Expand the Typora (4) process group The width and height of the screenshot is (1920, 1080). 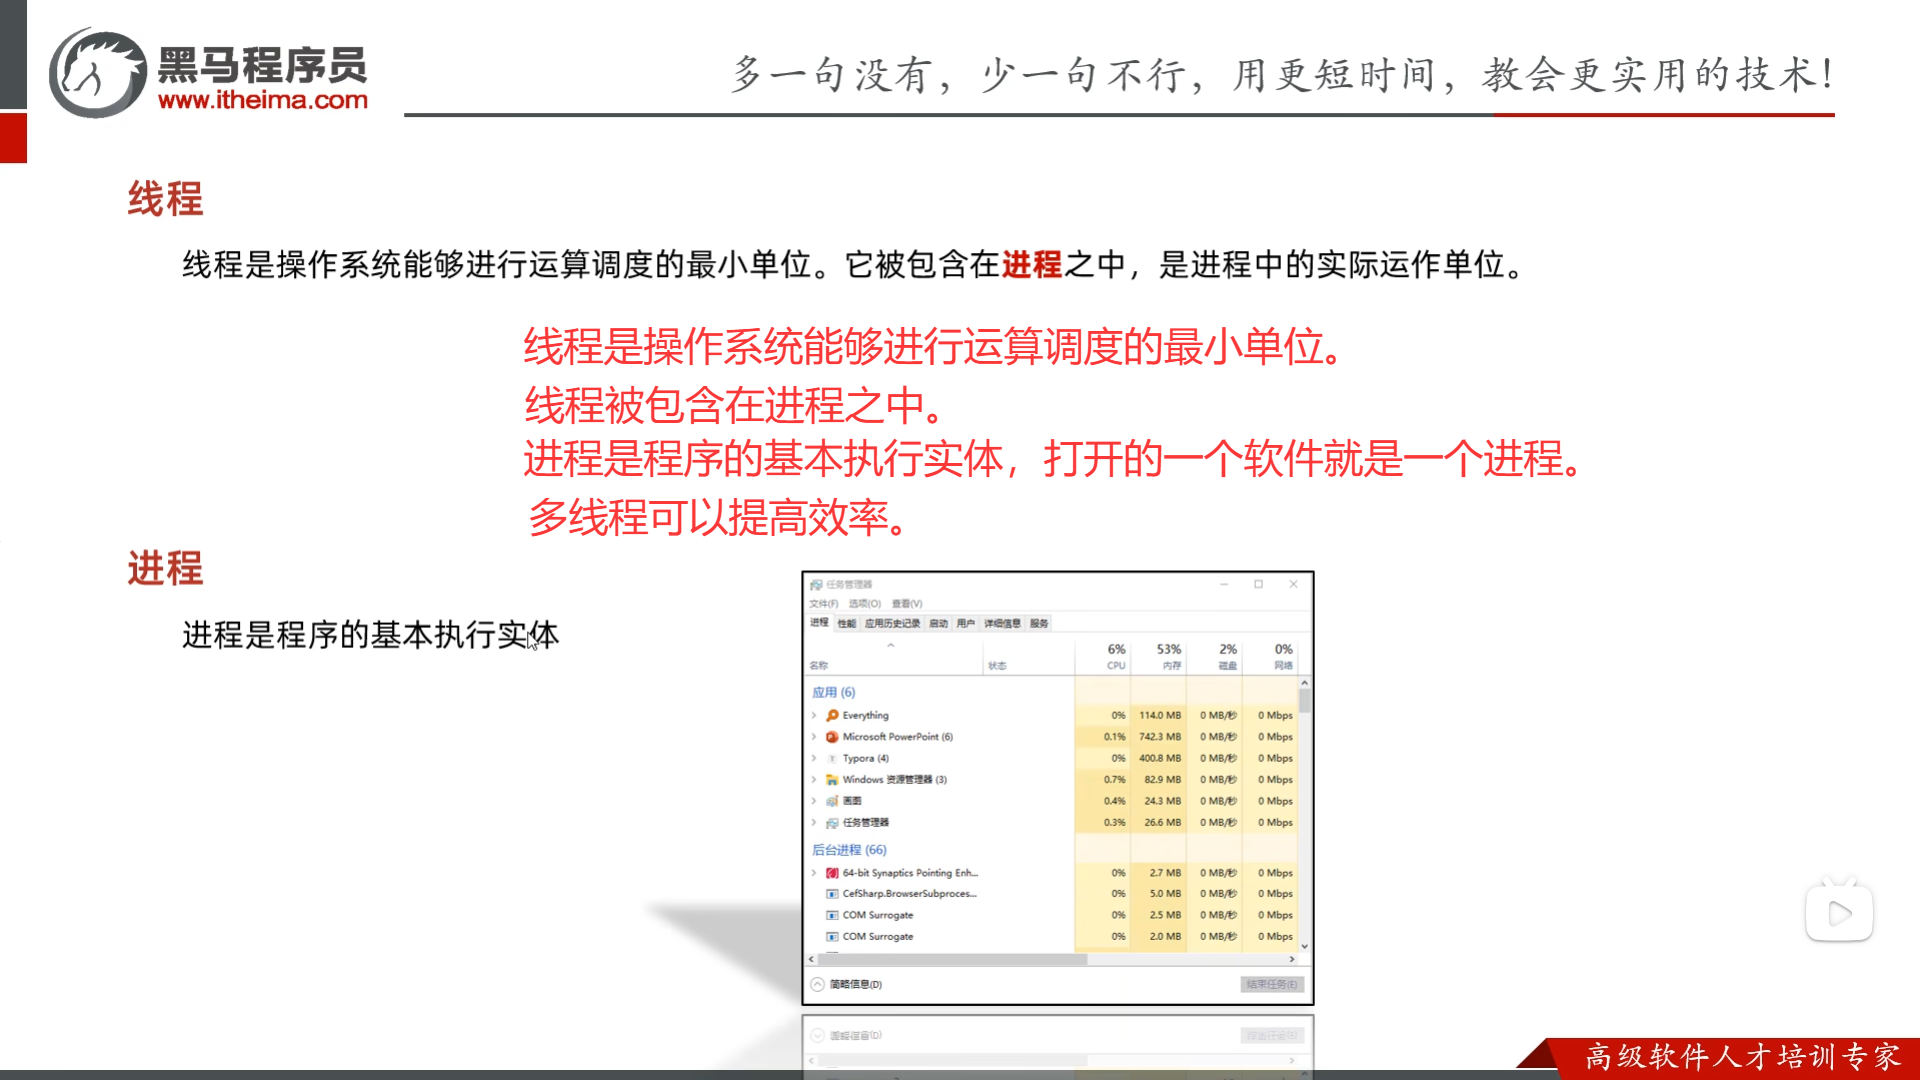tap(814, 758)
